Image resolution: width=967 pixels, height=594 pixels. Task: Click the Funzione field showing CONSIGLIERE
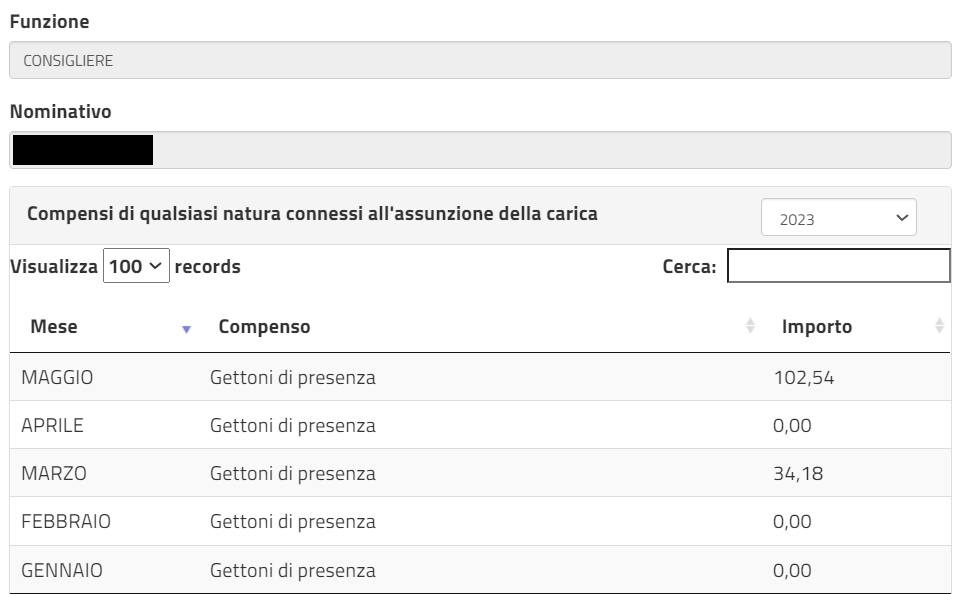(480, 60)
